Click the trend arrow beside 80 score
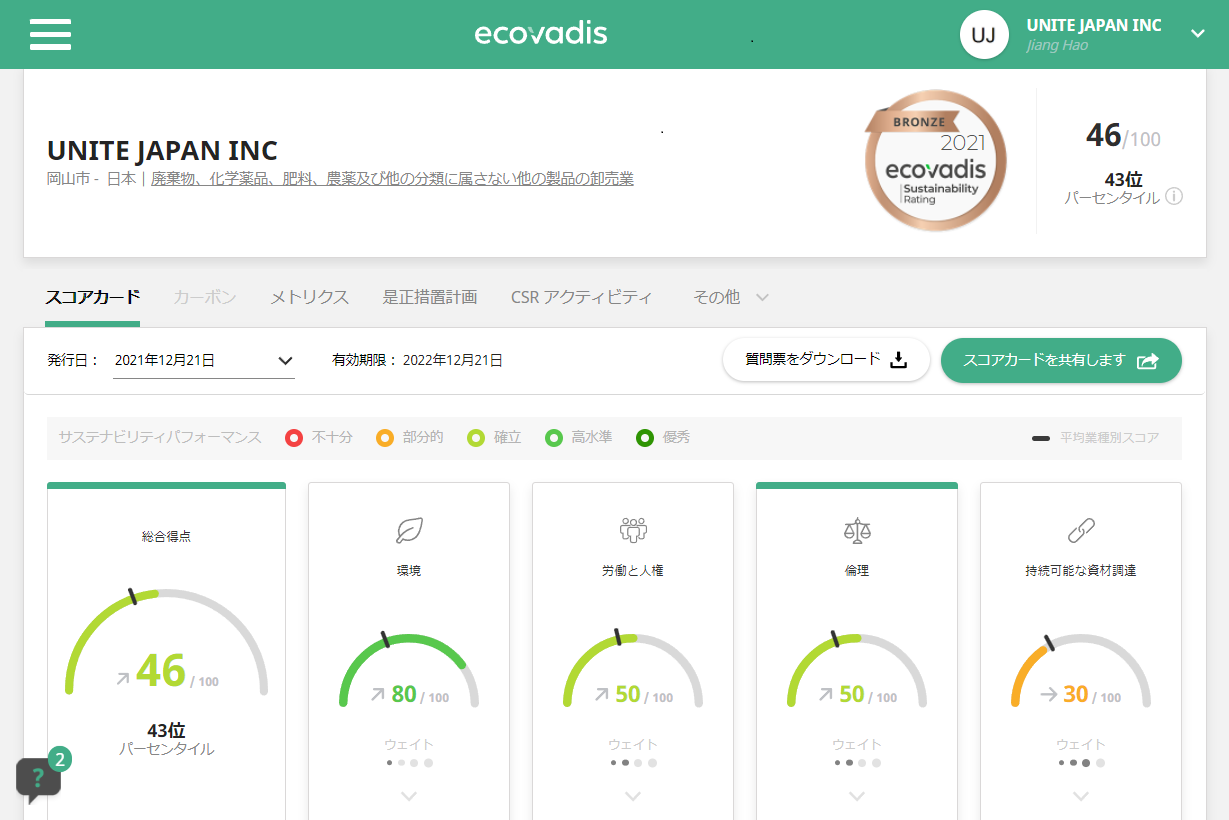 (378, 694)
